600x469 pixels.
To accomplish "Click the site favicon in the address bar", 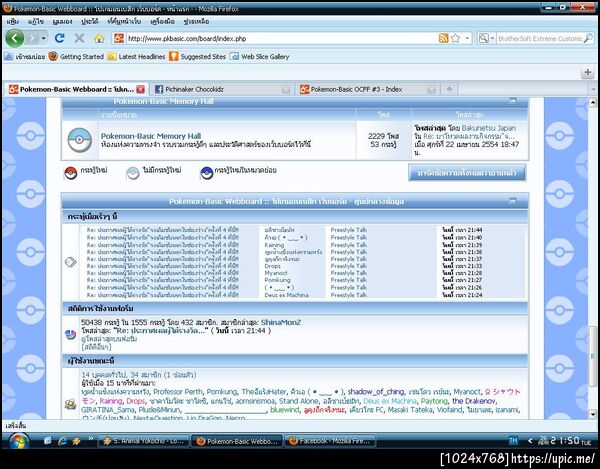I will pos(119,38).
